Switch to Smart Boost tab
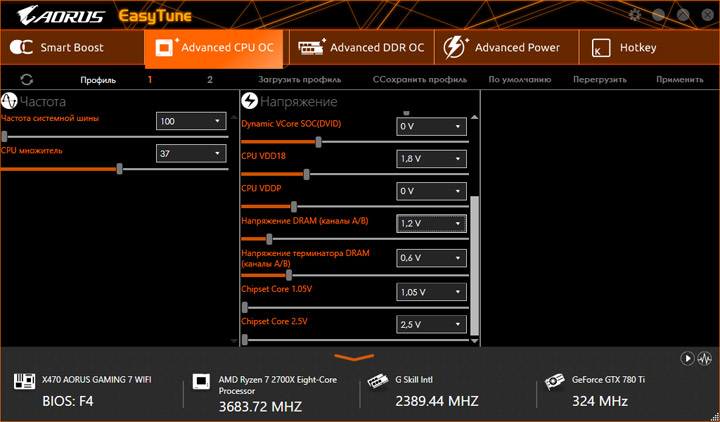The image size is (720, 422). (72, 47)
